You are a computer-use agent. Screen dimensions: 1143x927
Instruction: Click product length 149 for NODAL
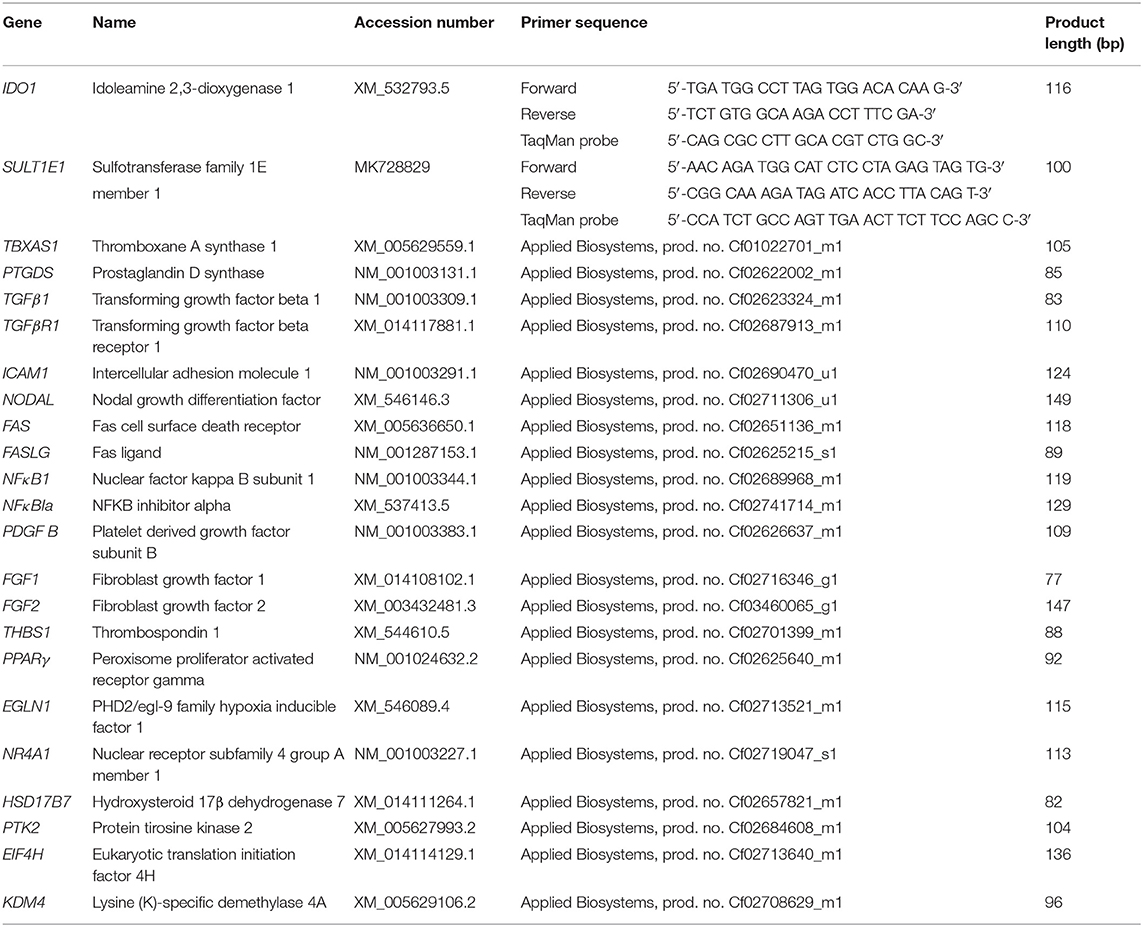click(x=1057, y=399)
